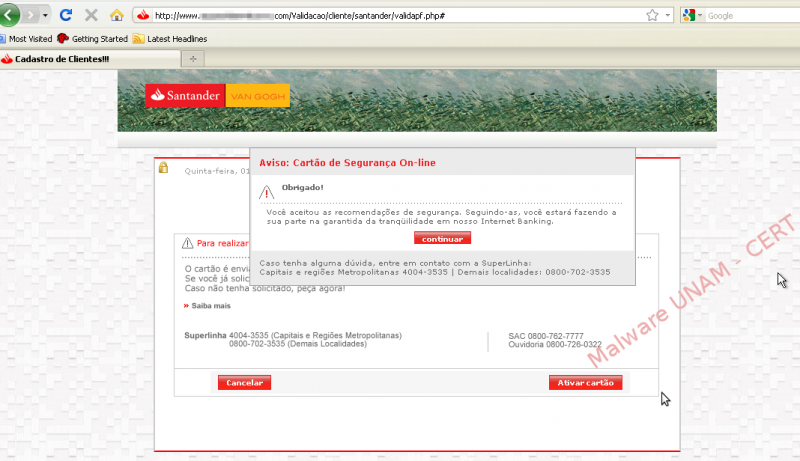Open the back/forward history dropdown arrow
800x461 pixels.
[x=45, y=15]
